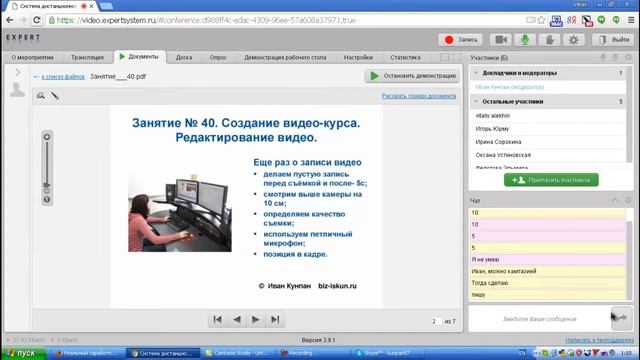Start recording with the Запись button
The width and height of the screenshot is (640, 360).
460,40
